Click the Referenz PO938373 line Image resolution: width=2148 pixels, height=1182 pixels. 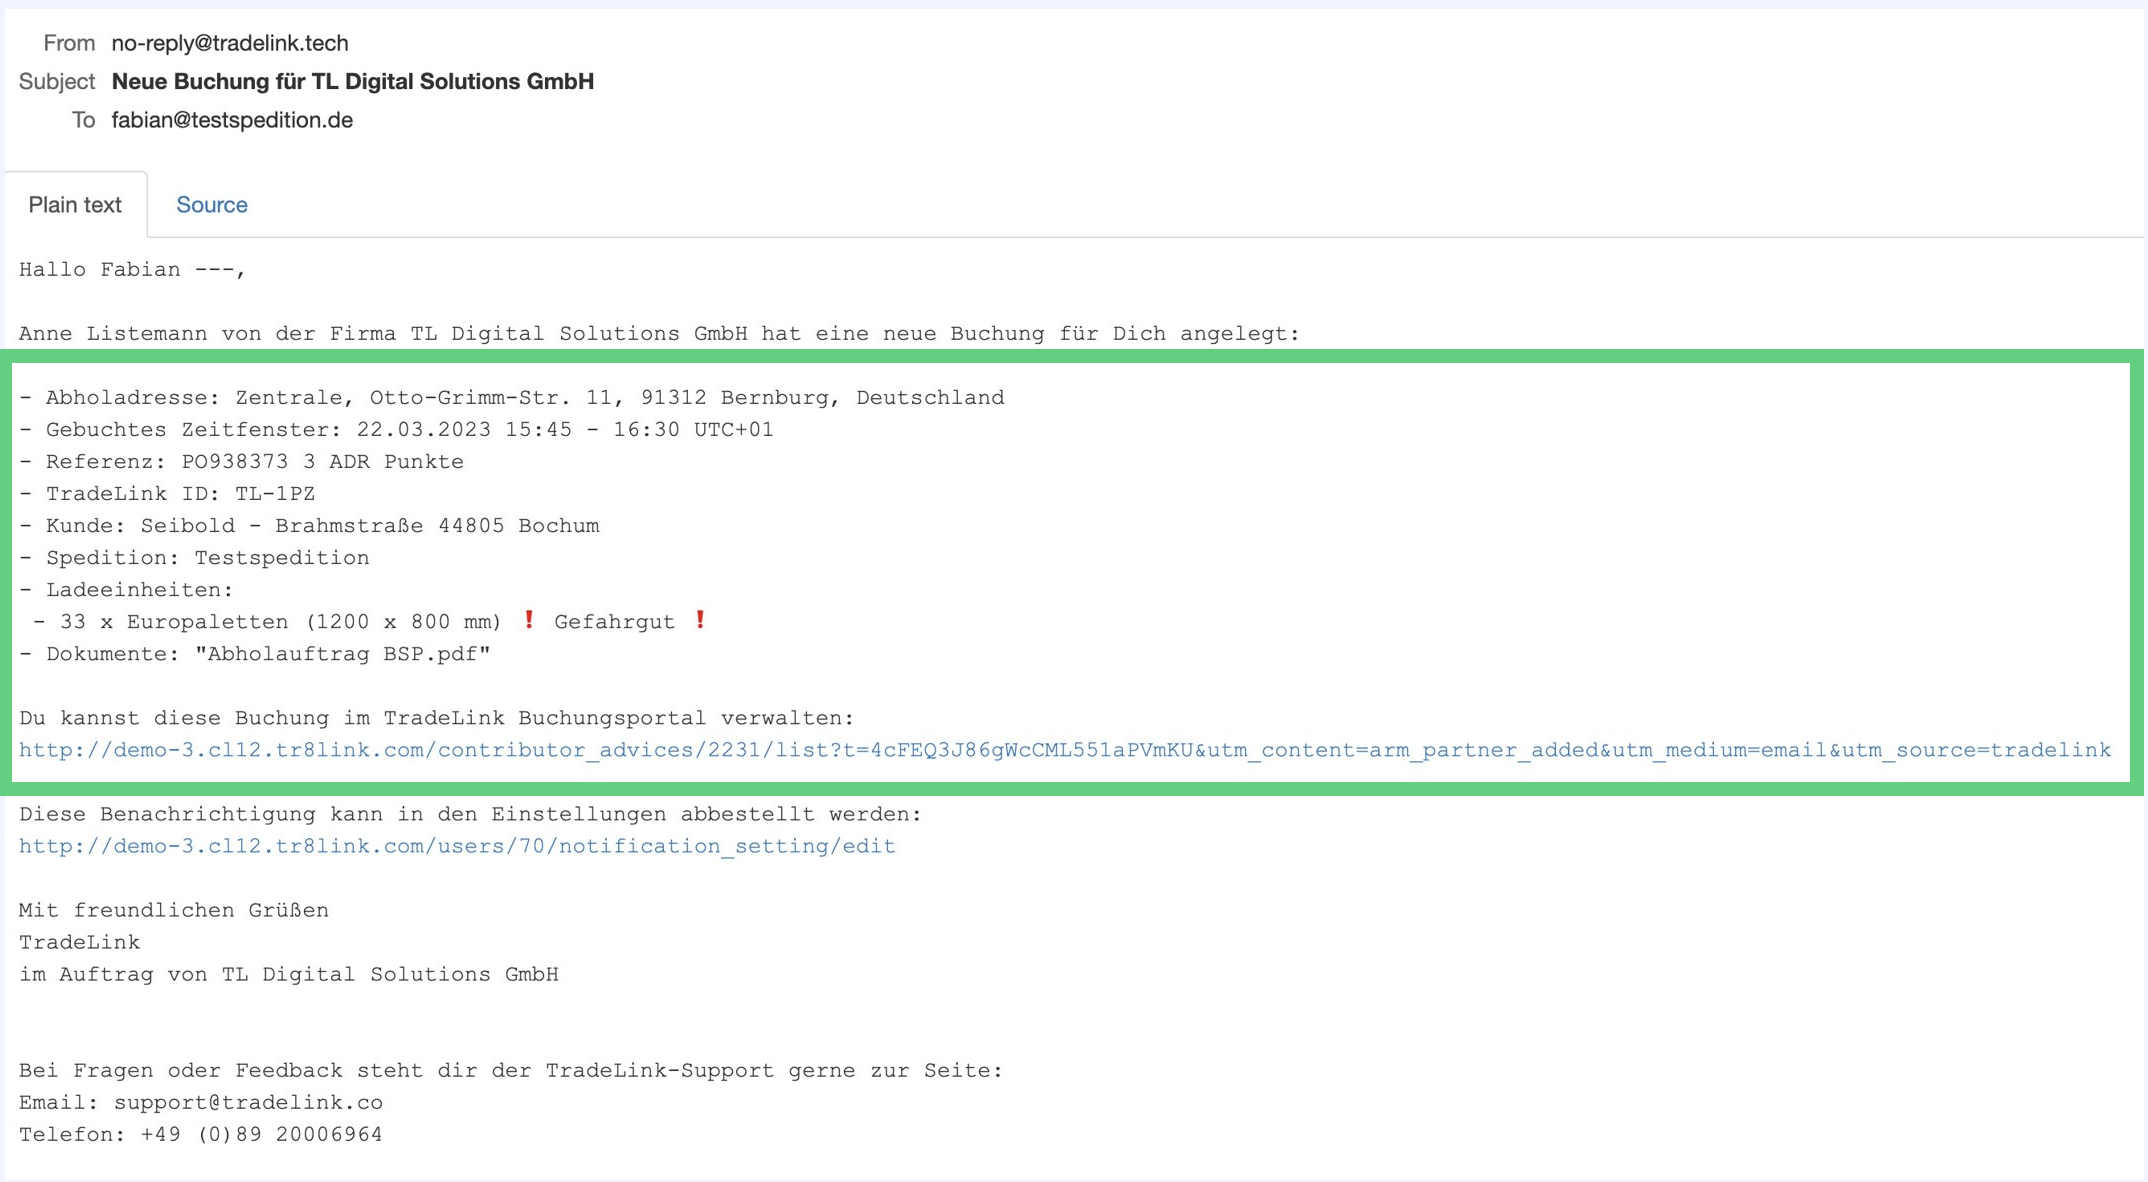pos(242,462)
